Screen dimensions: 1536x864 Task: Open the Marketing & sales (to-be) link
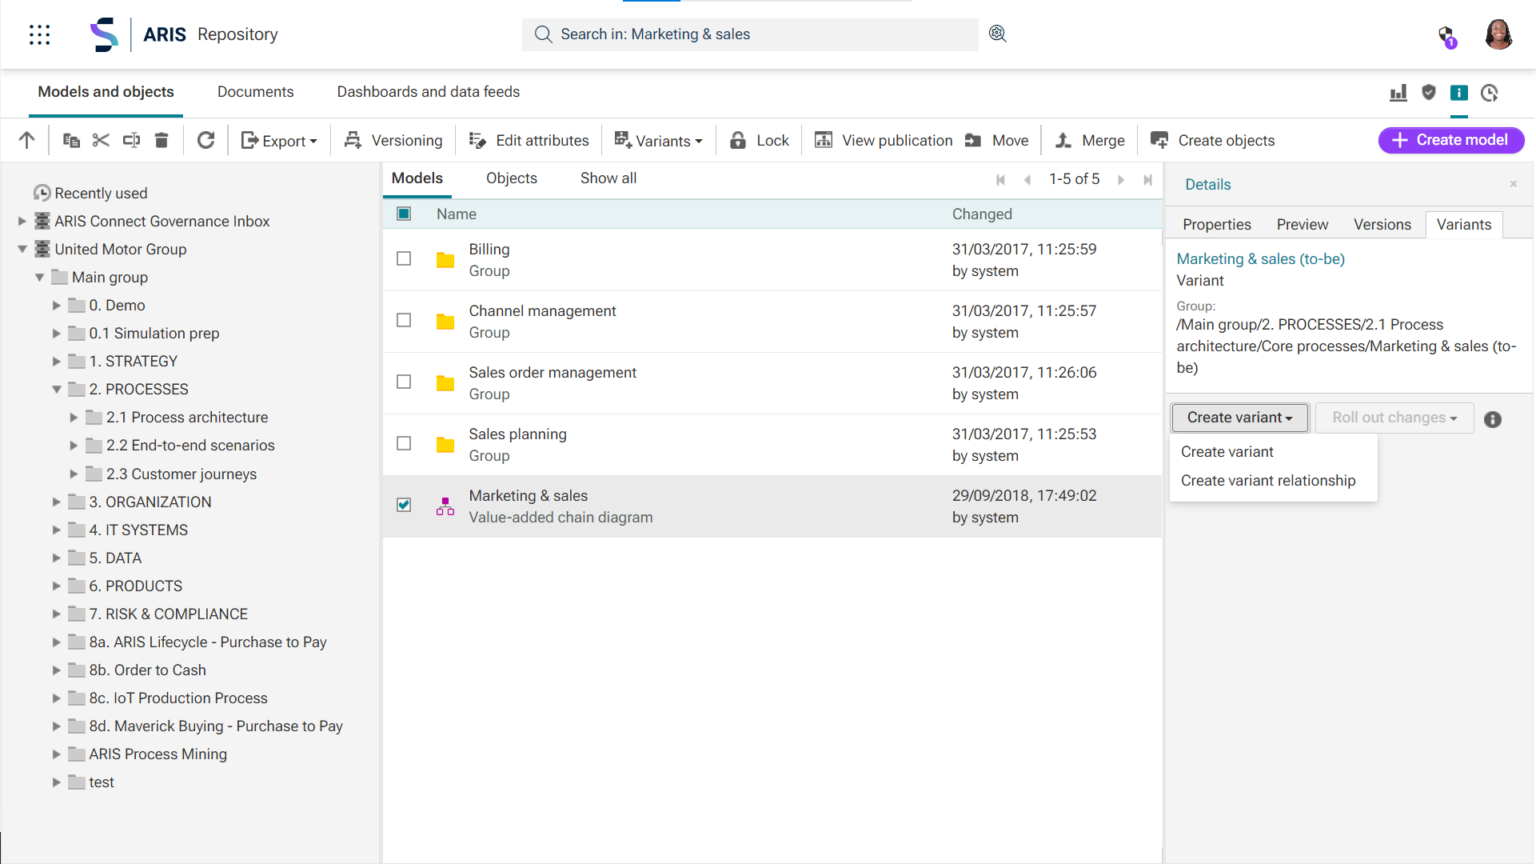(x=1259, y=258)
